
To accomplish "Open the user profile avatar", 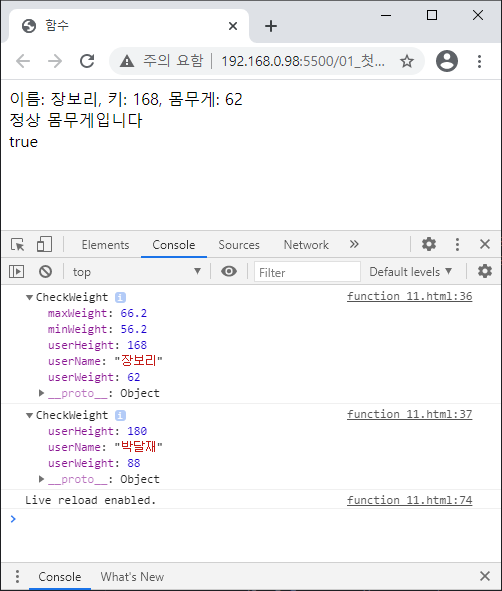I will coord(447,61).
